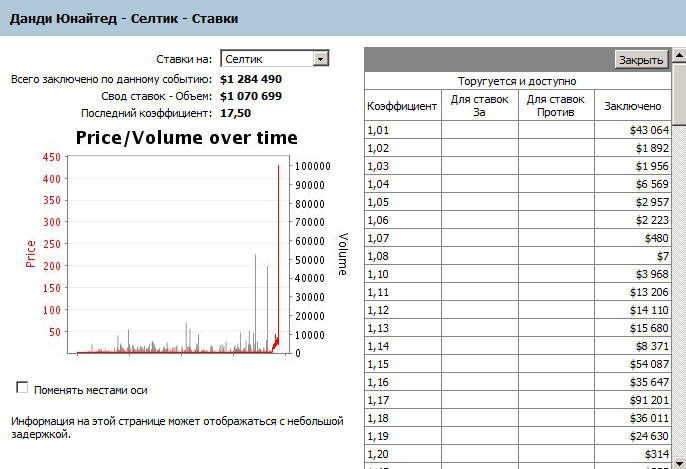Click the $1 892 amount cell
This screenshot has height=469, width=686.
click(x=633, y=148)
